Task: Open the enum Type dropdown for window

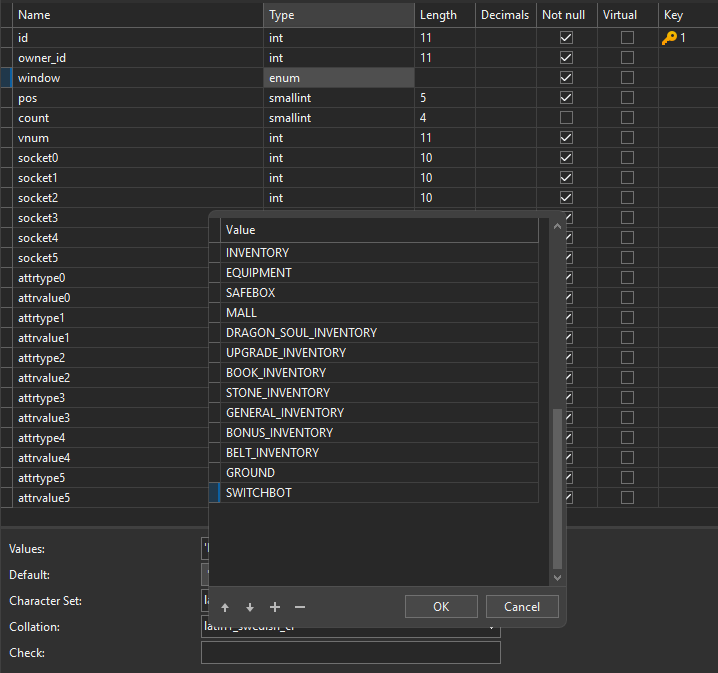Action: (x=338, y=78)
